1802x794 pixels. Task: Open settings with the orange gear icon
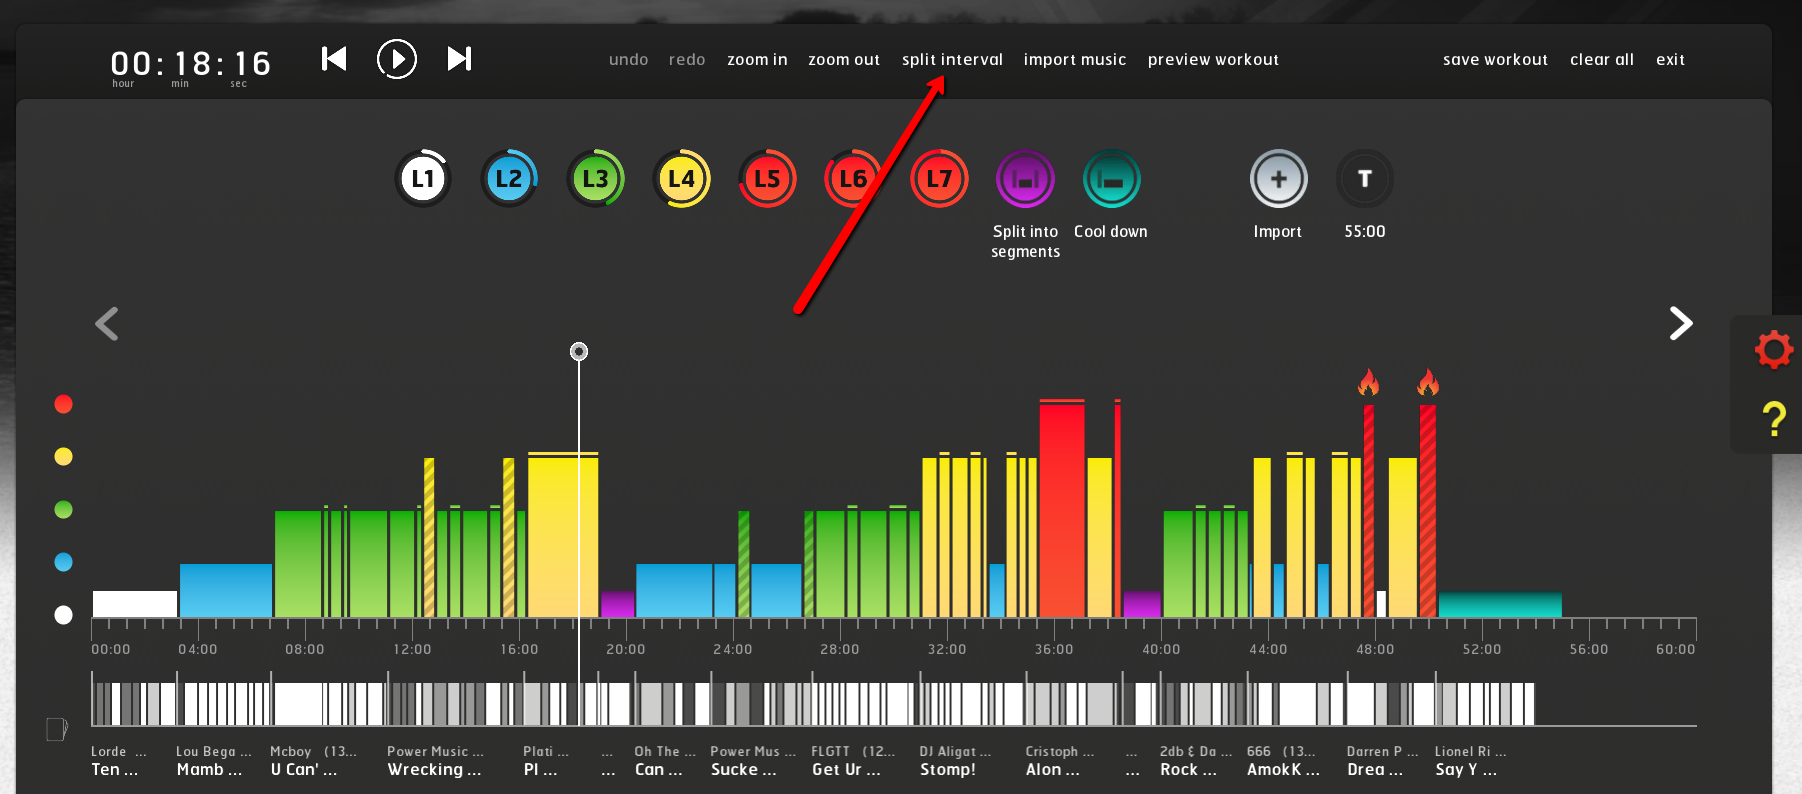click(1773, 350)
